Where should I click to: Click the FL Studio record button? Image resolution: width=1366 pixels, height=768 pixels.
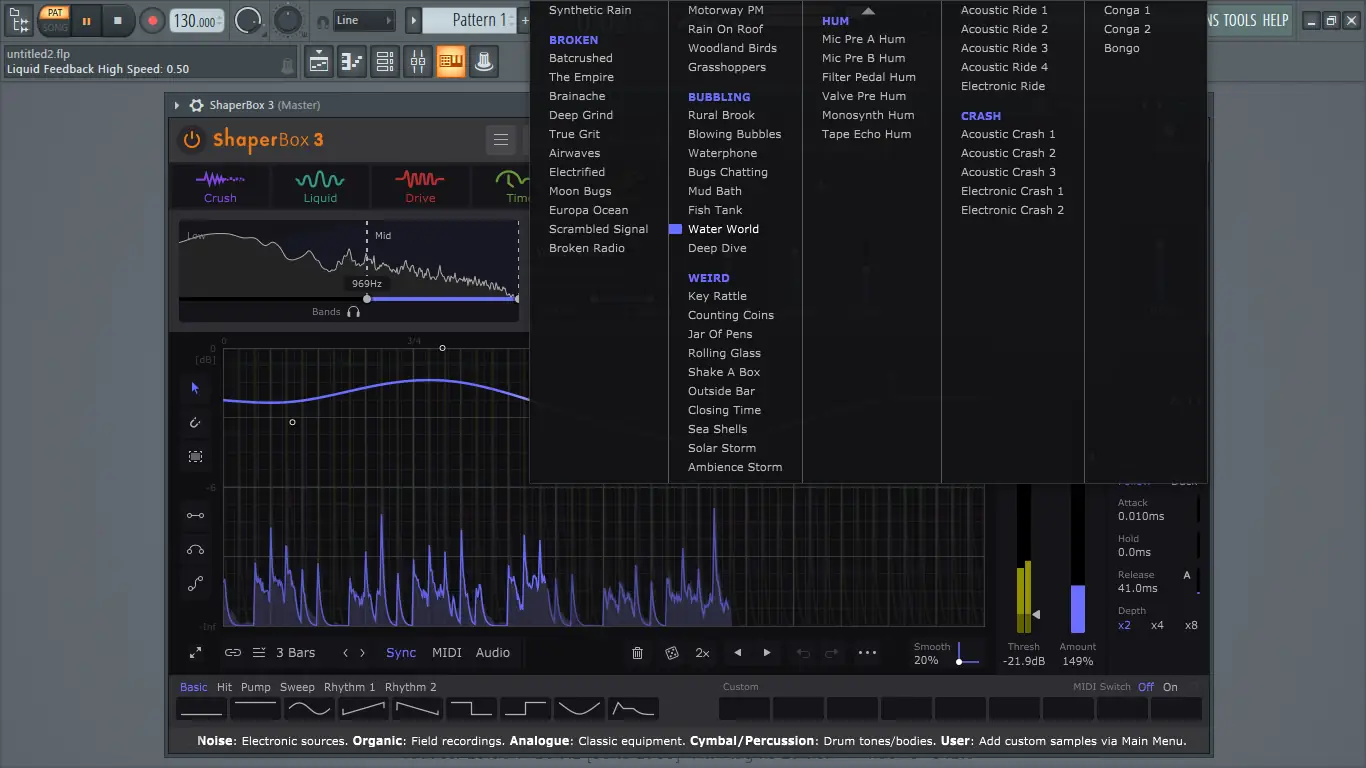(x=152, y=20)
